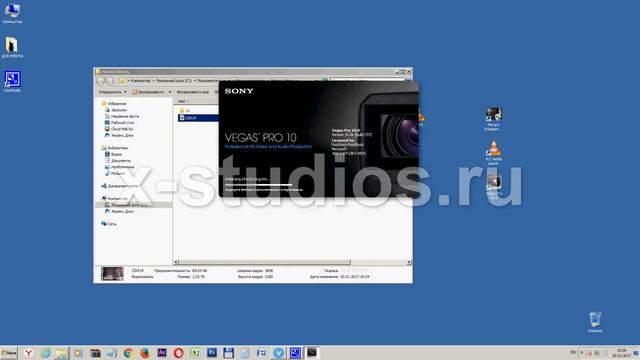Click the volume icon in system tray
This screenshot has width=640, height=360.
[605, 353]
